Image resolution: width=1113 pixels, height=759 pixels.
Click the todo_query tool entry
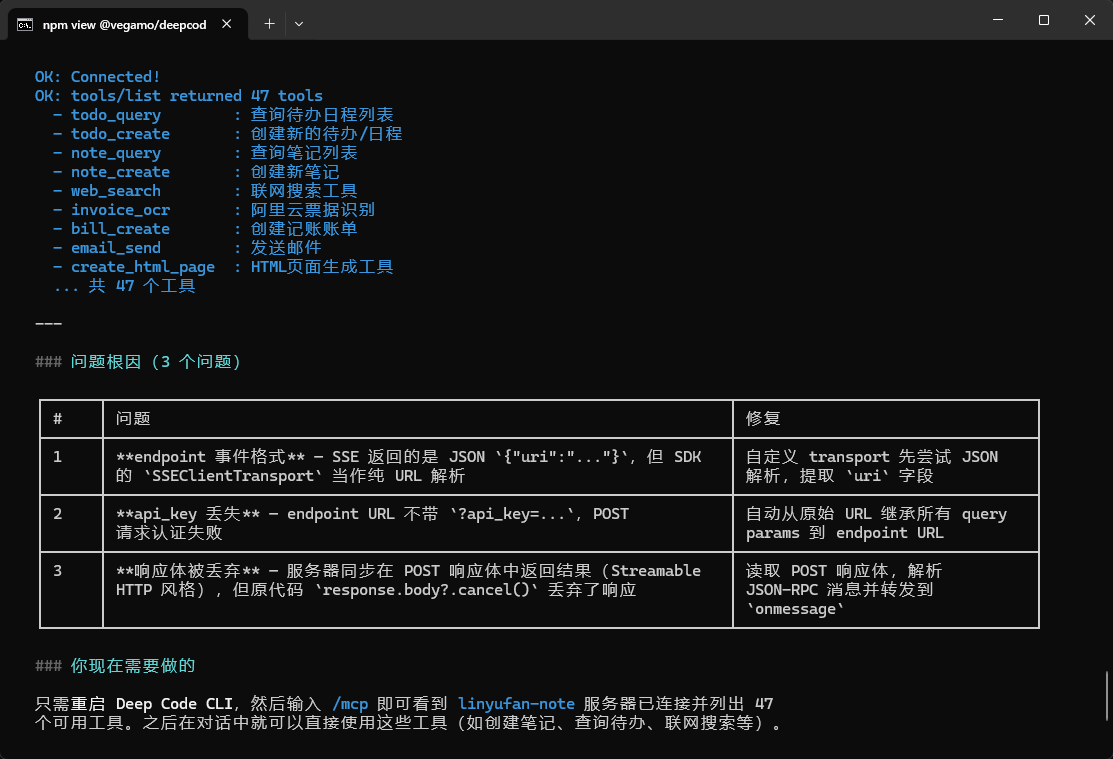(x=116, y=114)
